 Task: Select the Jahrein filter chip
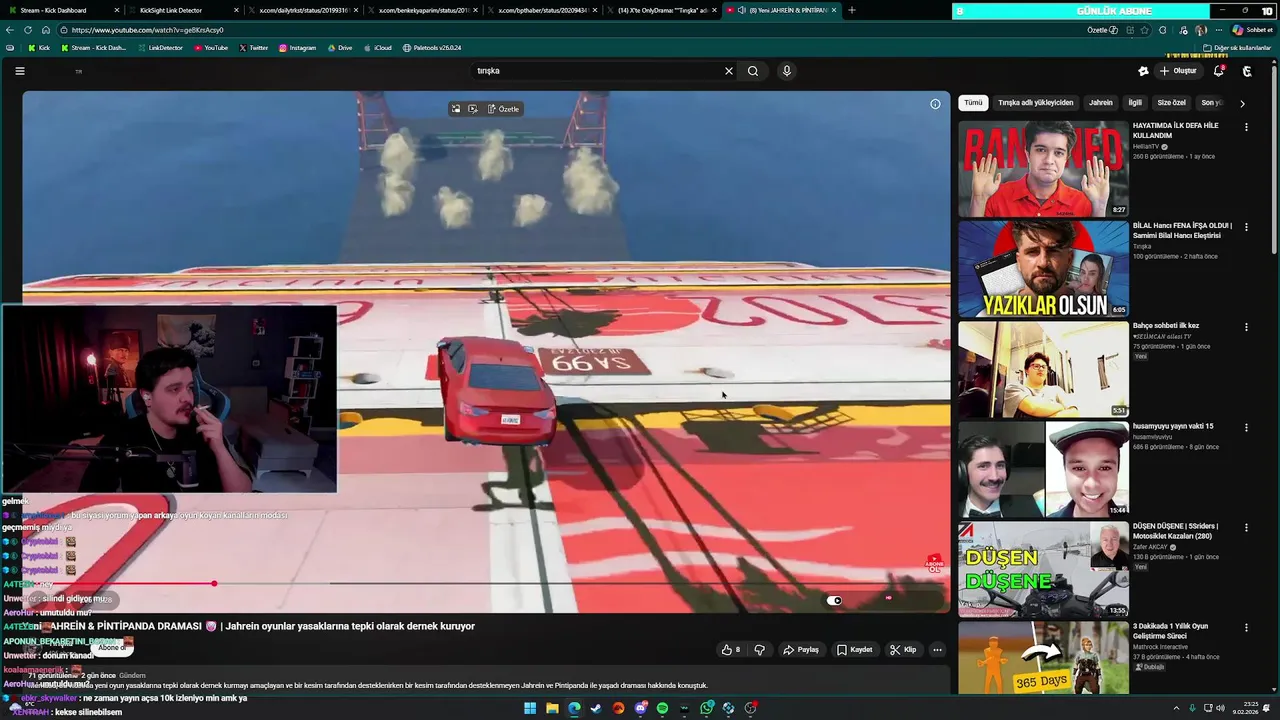[x=1100, y=103]
